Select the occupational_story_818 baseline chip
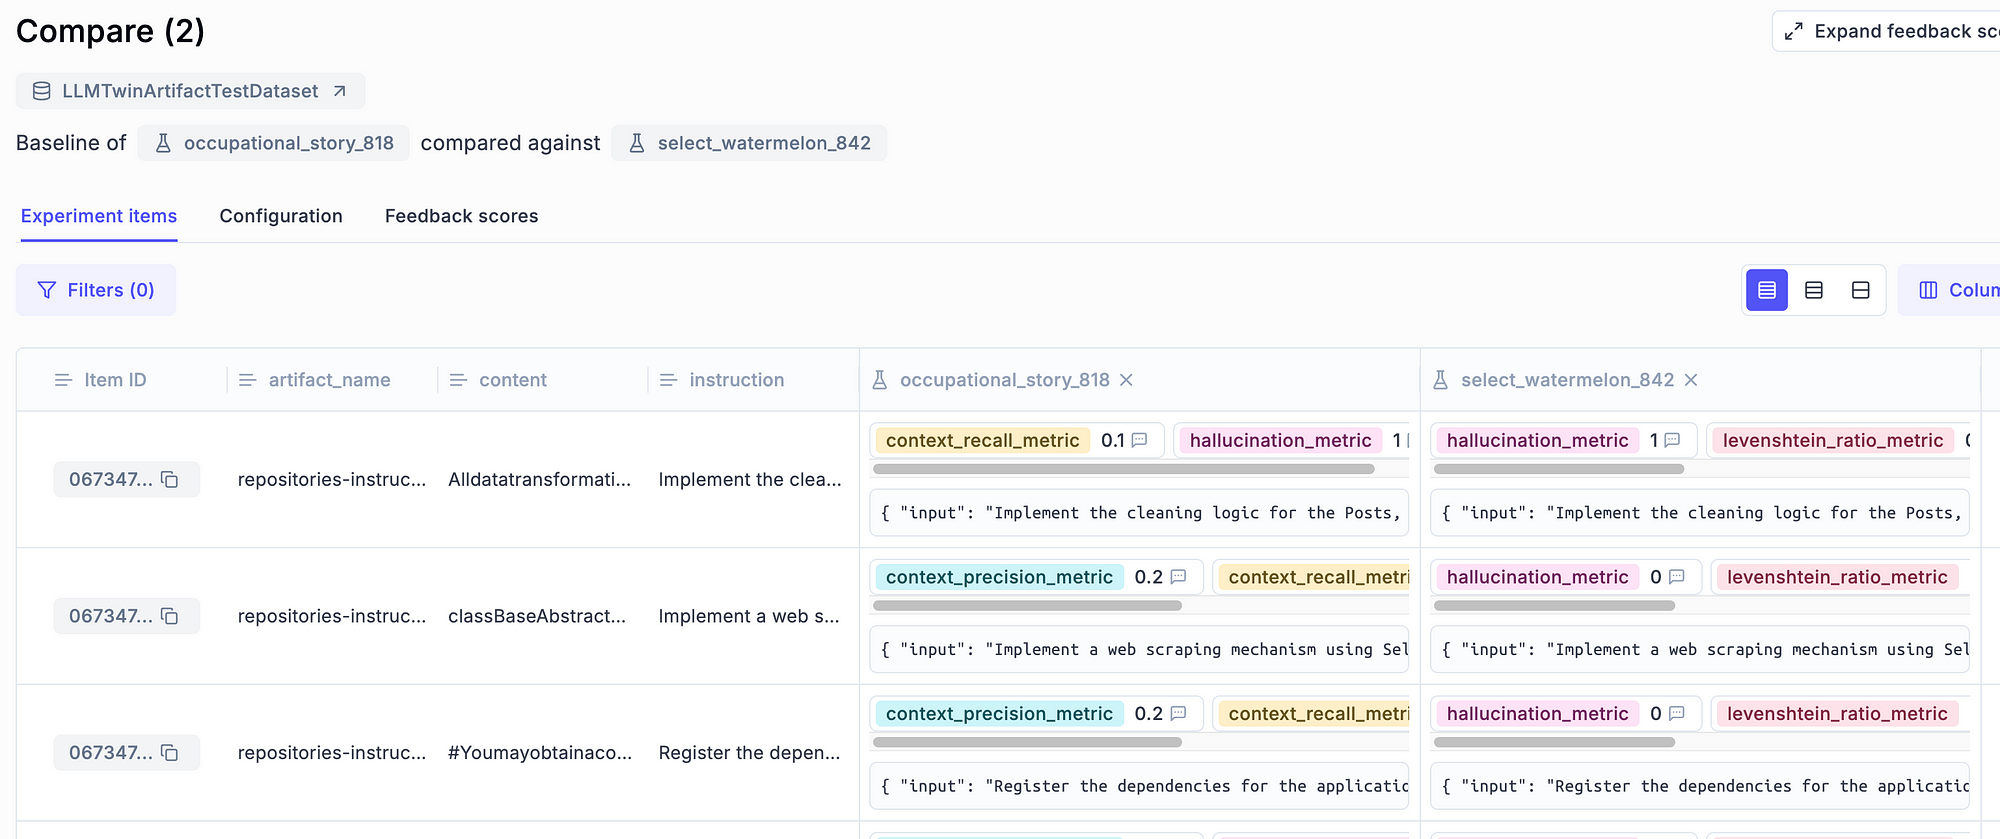Image resolution: width=2000 pixels, height=839 pixels. [273, 143]
